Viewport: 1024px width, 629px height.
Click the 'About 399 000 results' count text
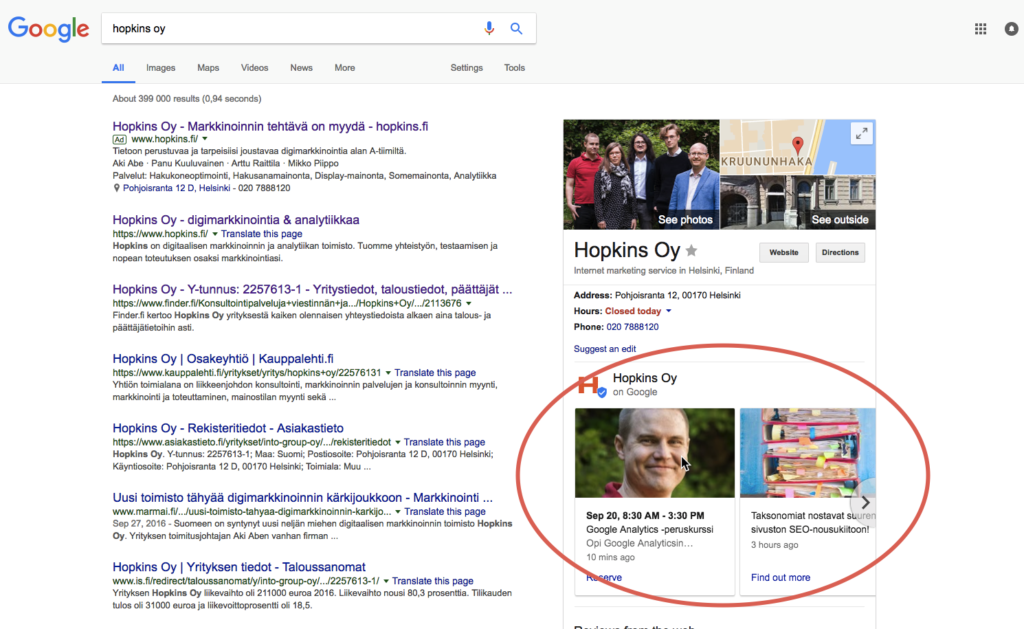click(187, 99)
